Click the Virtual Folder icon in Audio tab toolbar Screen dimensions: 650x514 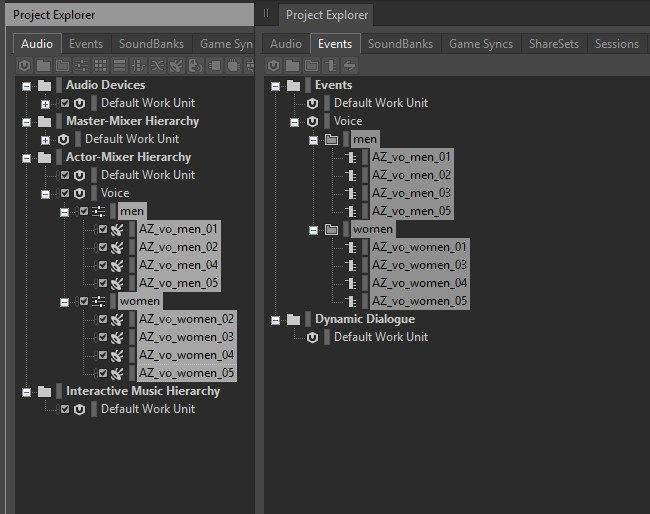tap(63, 65)
